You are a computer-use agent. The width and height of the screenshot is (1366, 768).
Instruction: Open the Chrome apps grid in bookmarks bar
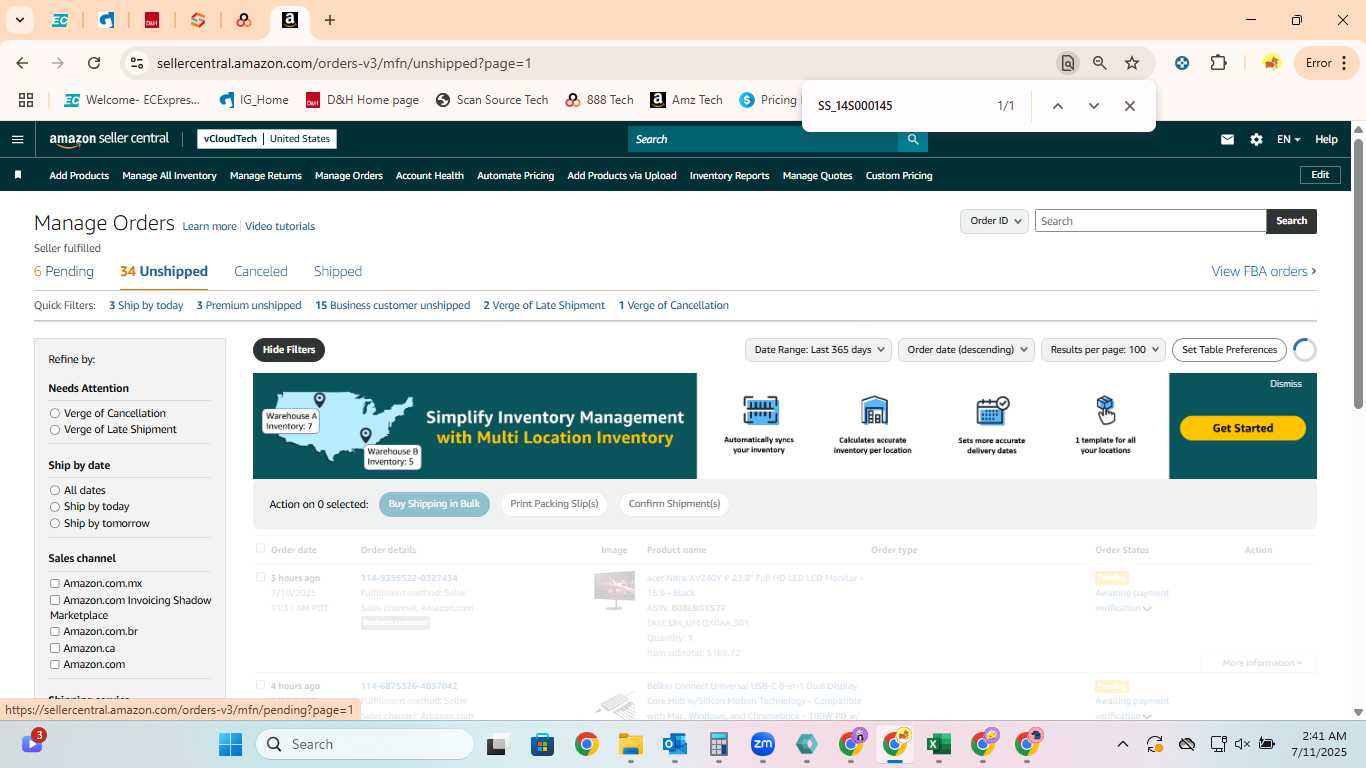click(x=26, y=100)
